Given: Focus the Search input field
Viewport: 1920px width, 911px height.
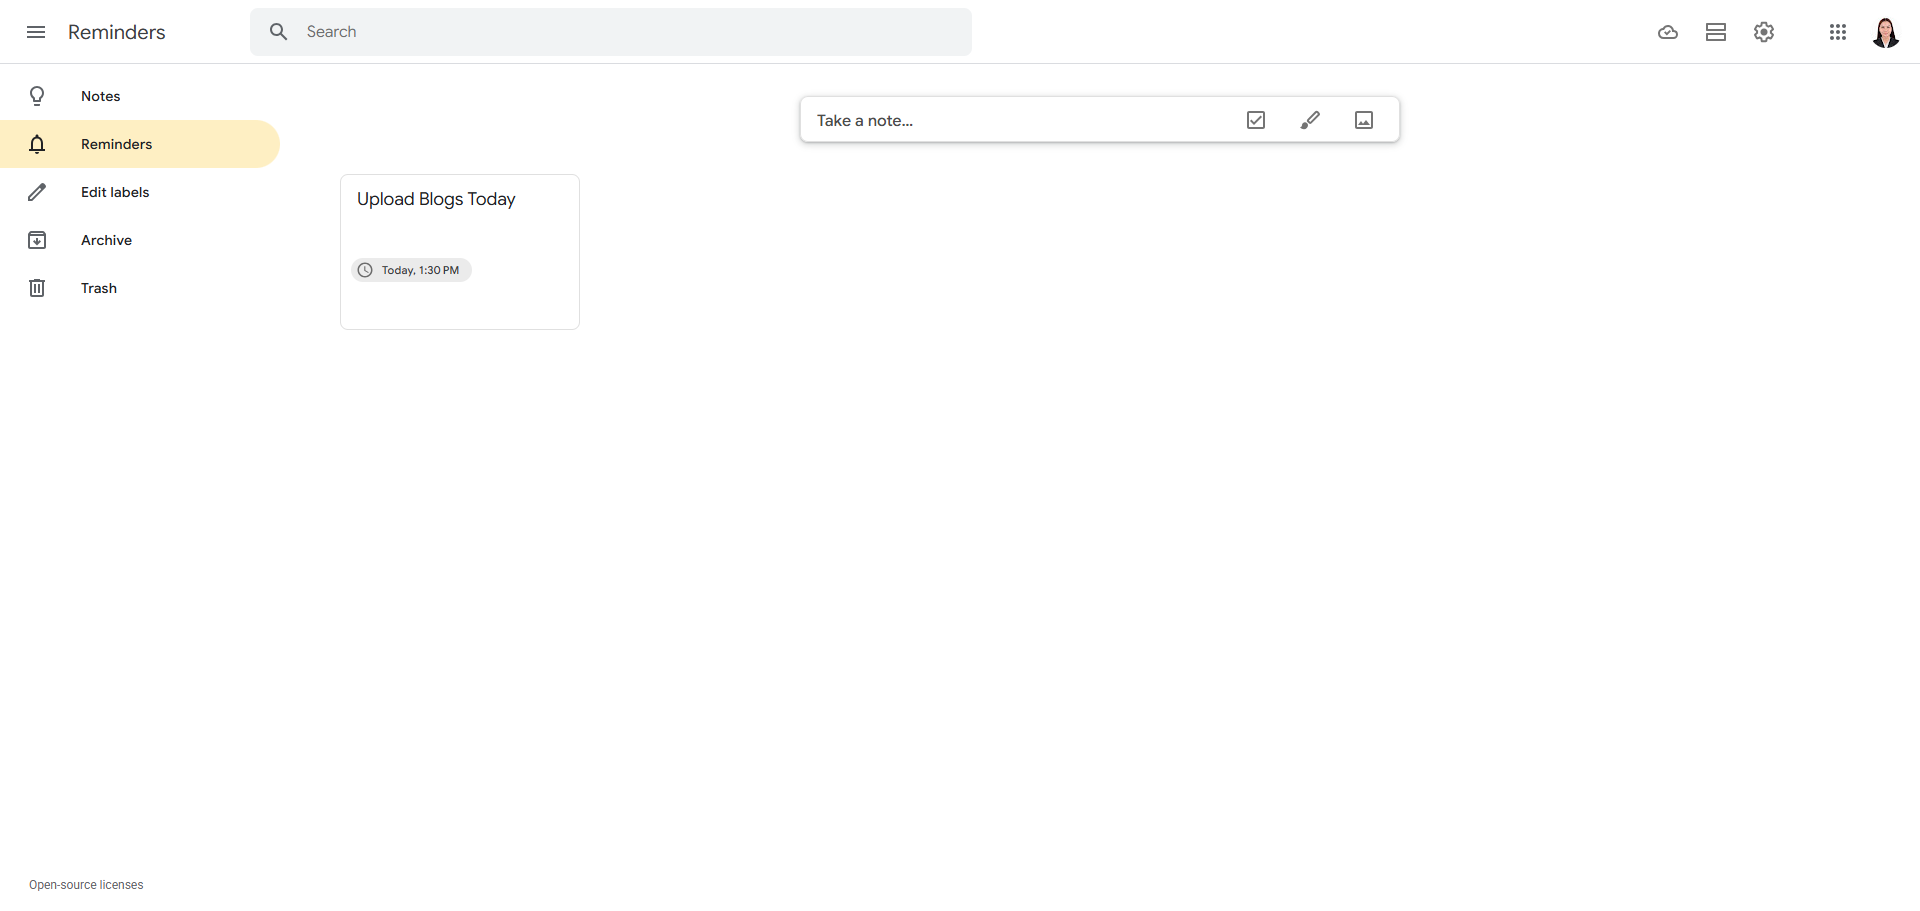Looking at the screenshot, I should tap(632, 32).
